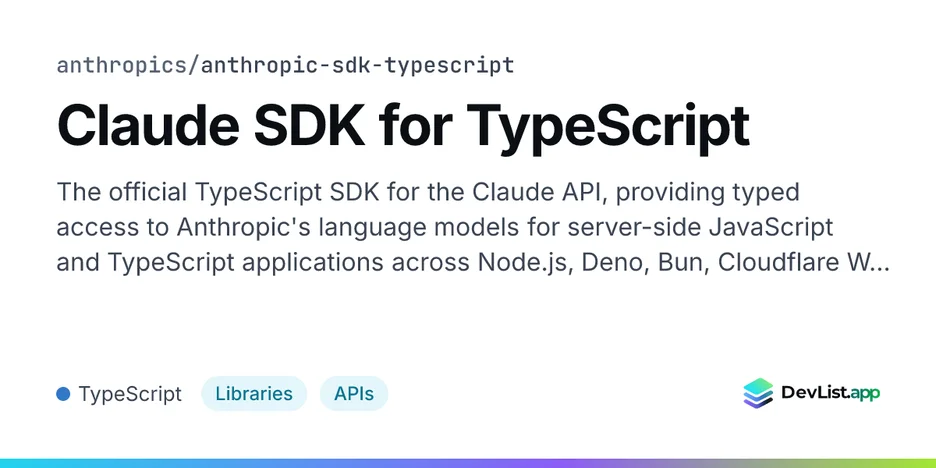The width and height of the screenshot is (936, 468).
Task: Open the anthropics/anthropic-sdk-typescript repository path
Action: tap(285, 65)
